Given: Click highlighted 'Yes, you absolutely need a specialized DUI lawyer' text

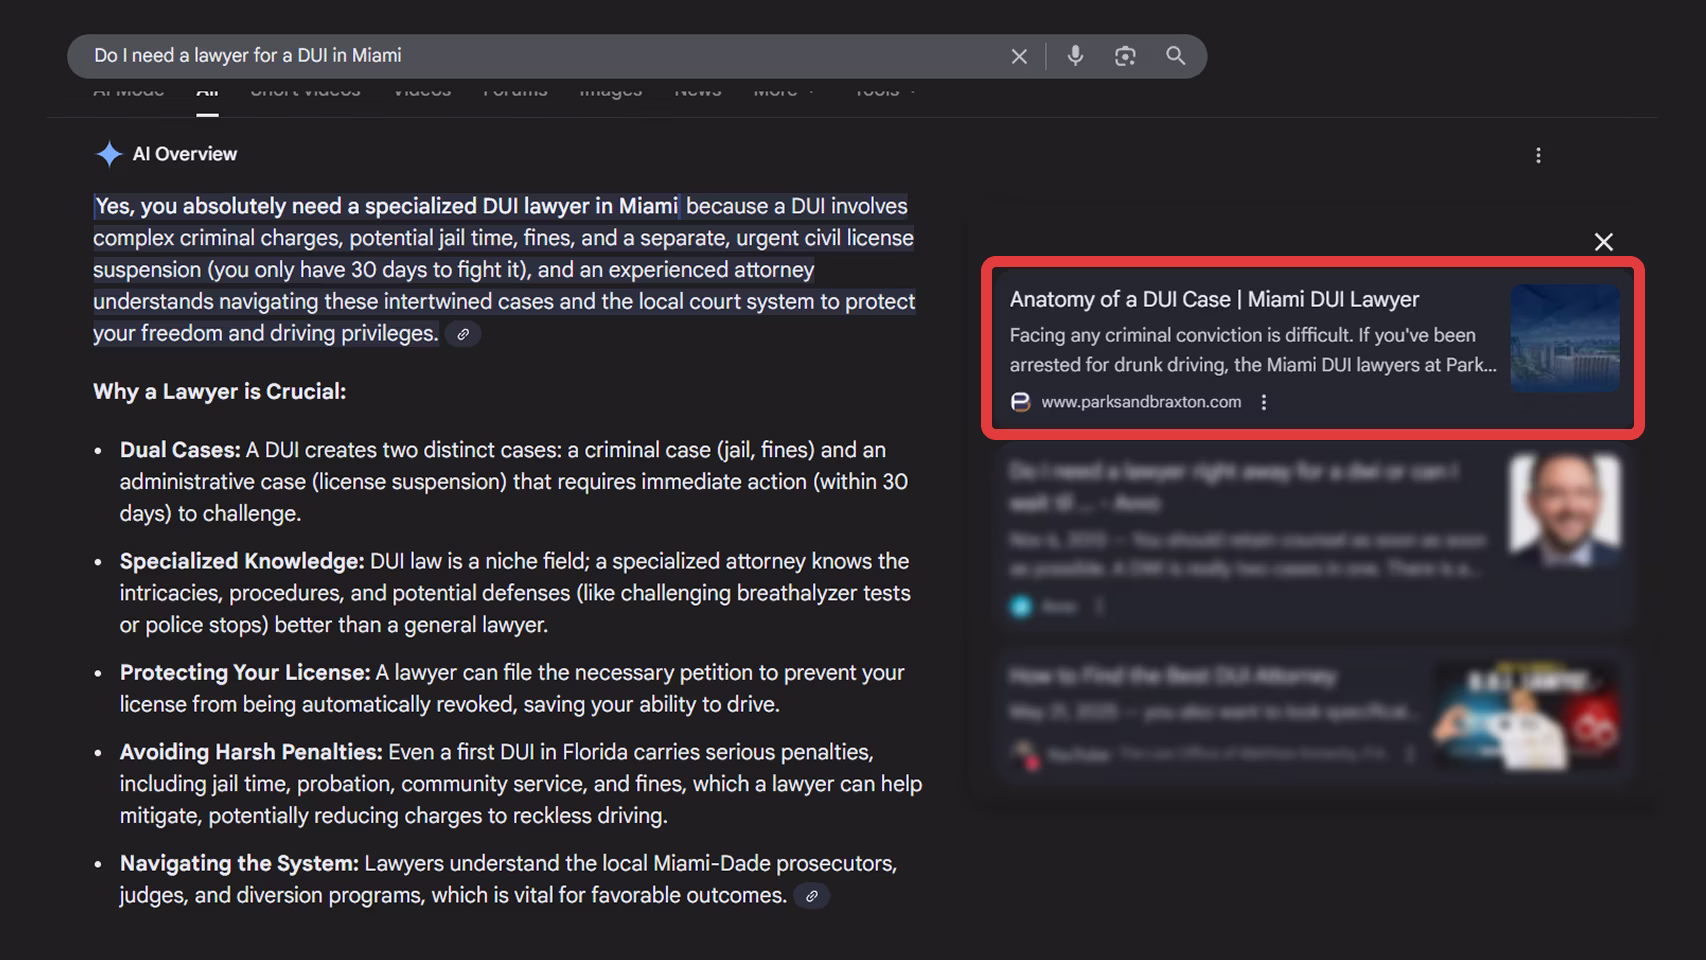Looking at the screenshot, I should (x=386, y=206).
